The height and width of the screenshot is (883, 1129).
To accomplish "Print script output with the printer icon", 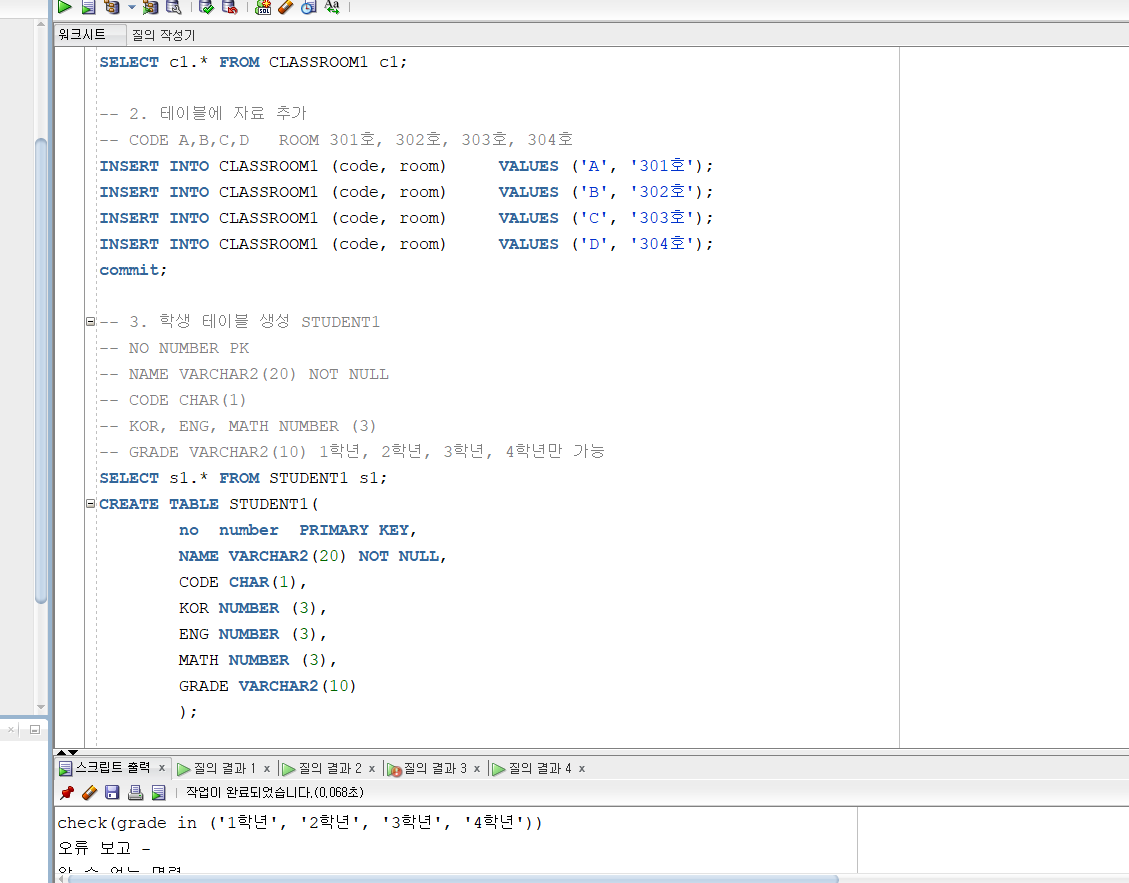I will [x=135, y=793].
